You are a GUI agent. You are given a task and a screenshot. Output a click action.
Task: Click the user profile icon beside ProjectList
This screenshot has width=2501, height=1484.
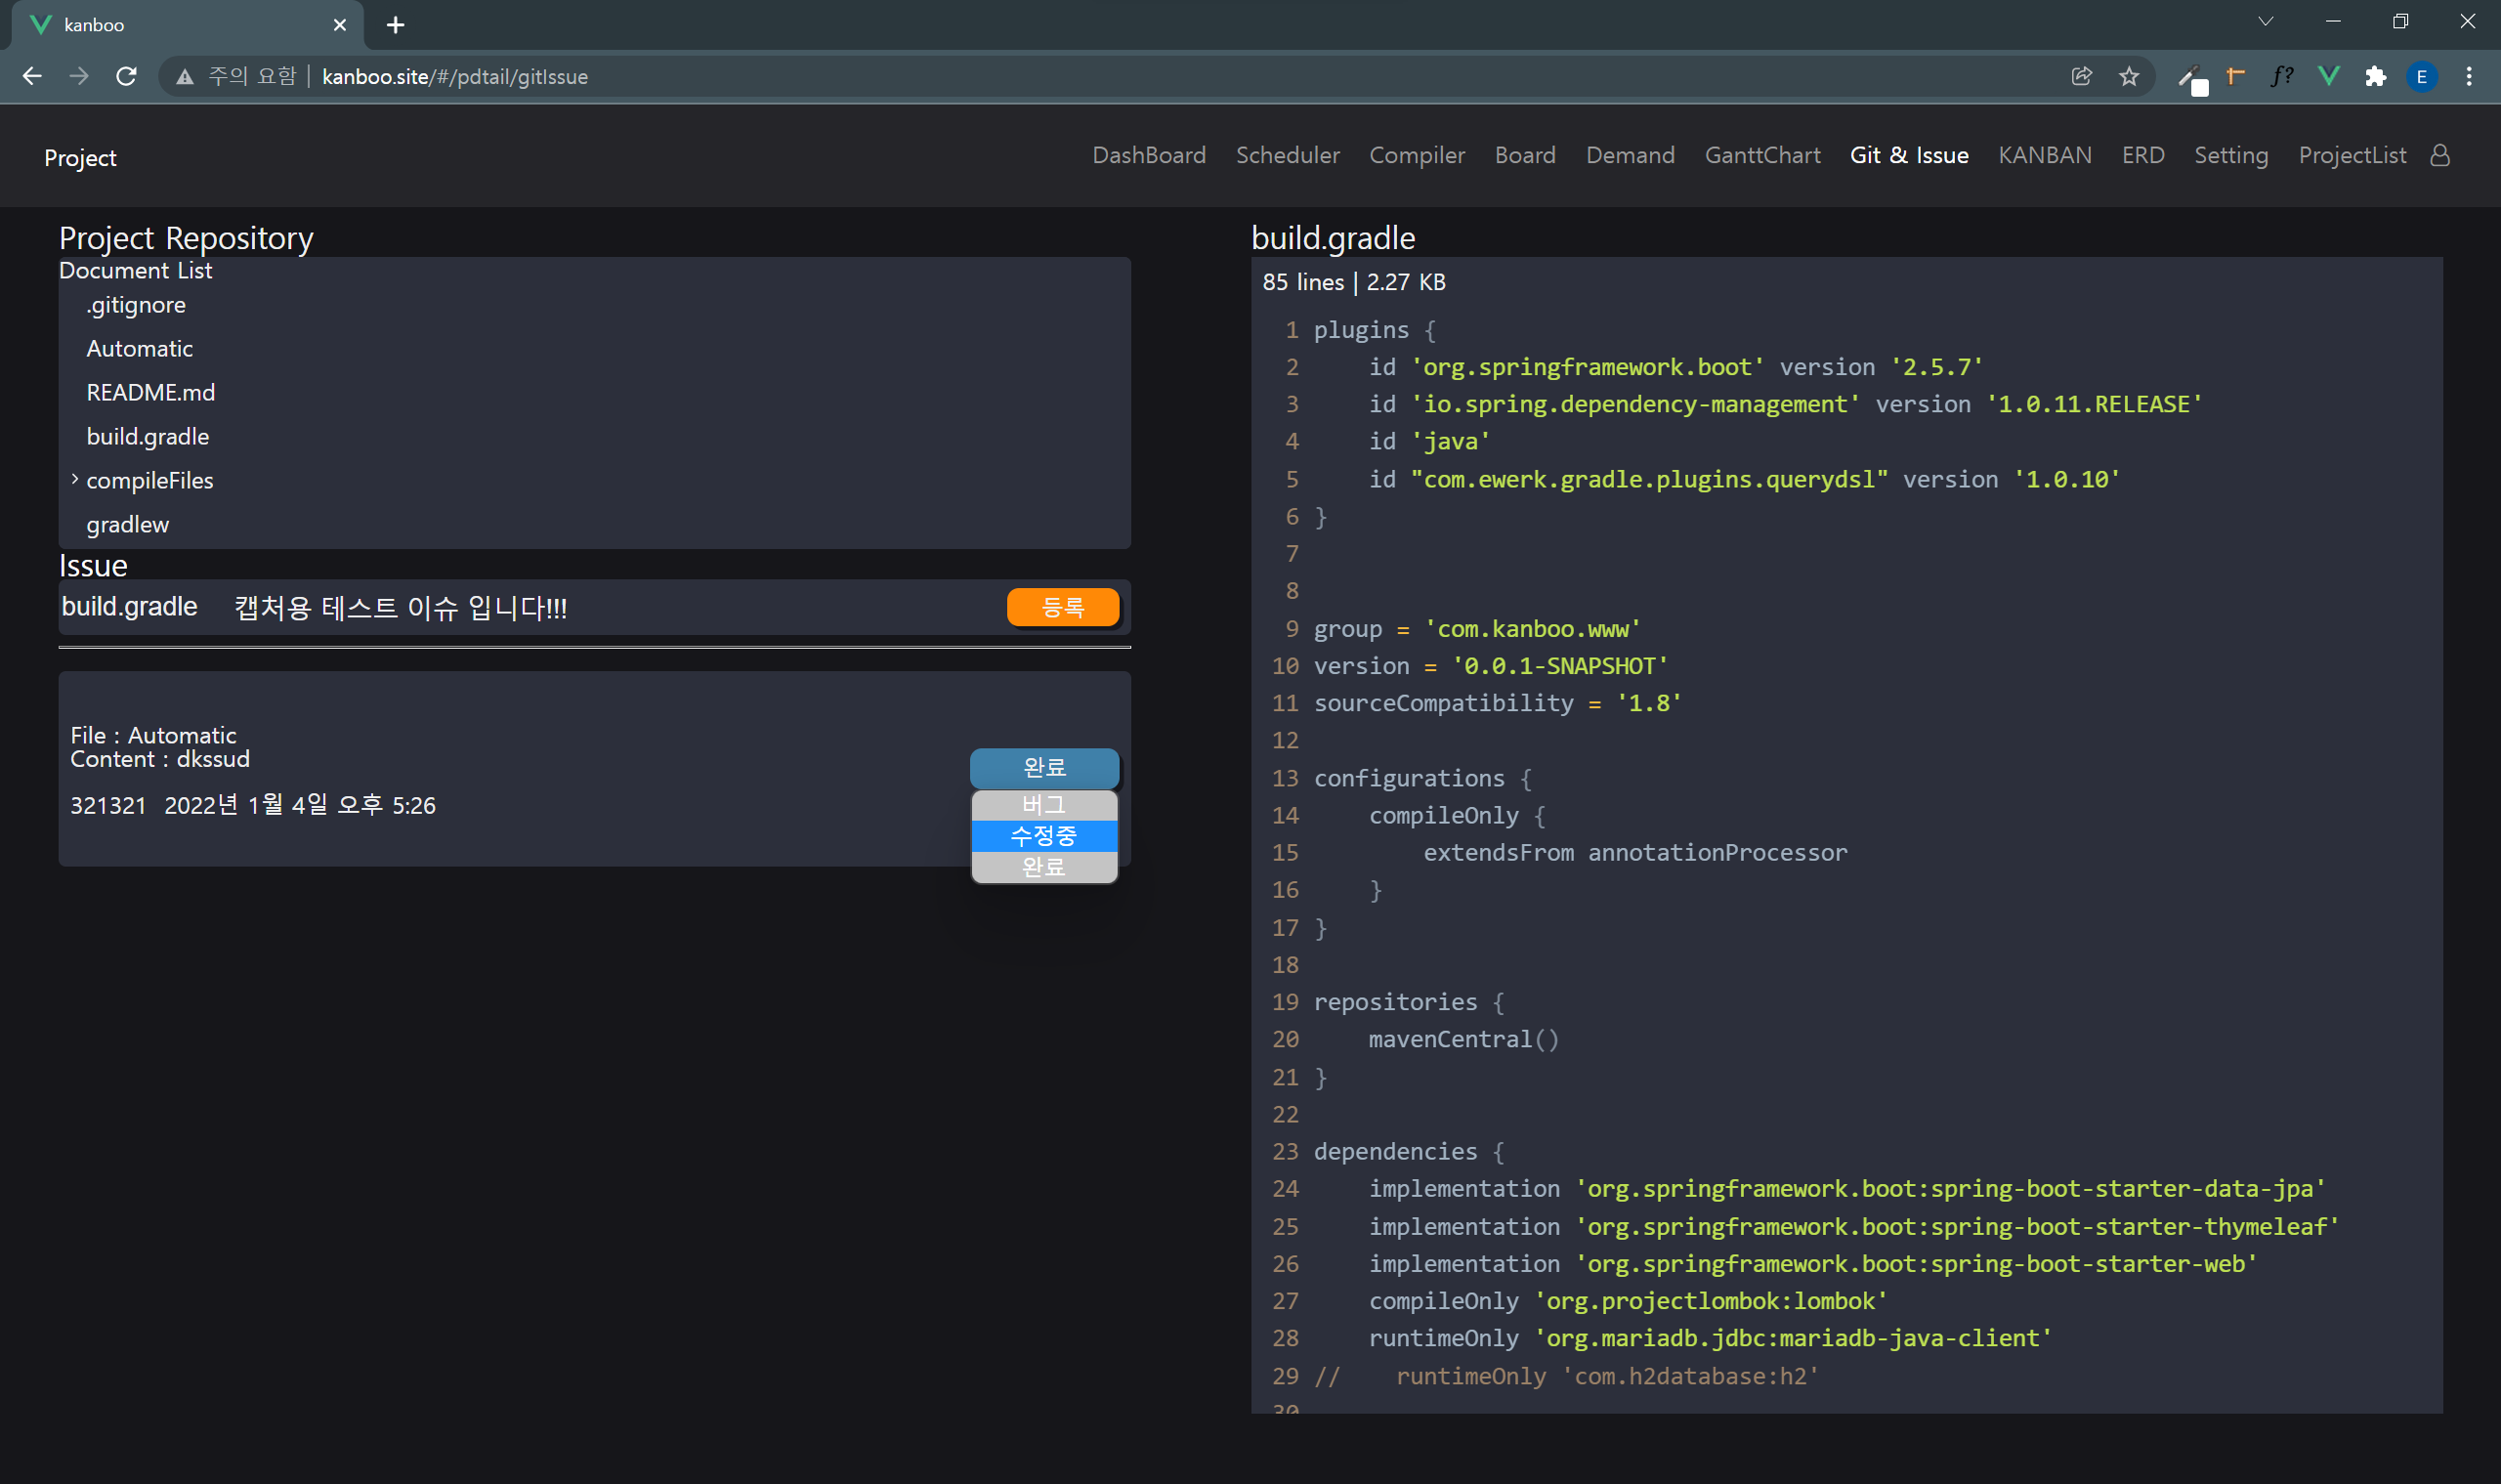point(2440,155)
